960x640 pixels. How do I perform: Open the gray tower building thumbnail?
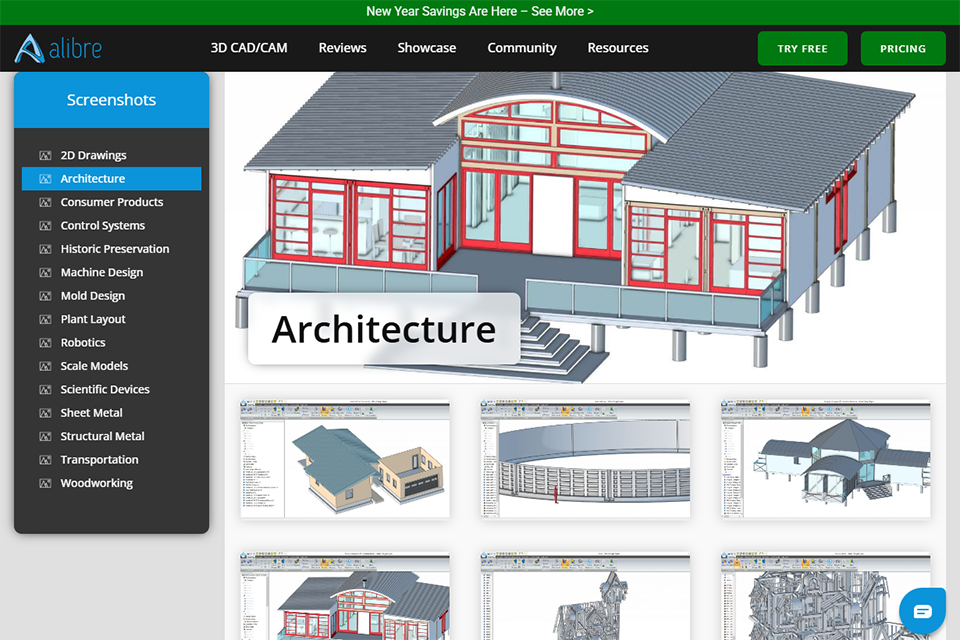pyautogui.click(x=585, y=597)
